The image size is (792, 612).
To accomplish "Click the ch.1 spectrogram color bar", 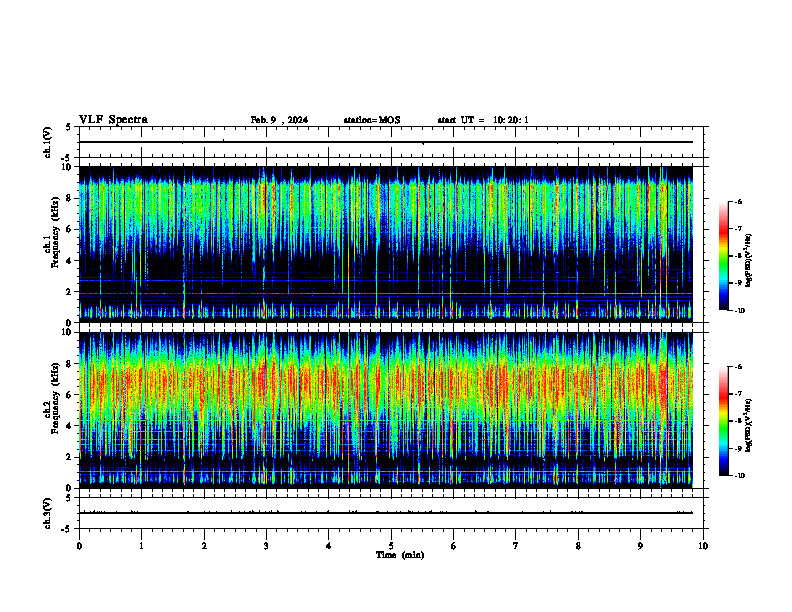I will coord(724,256).
